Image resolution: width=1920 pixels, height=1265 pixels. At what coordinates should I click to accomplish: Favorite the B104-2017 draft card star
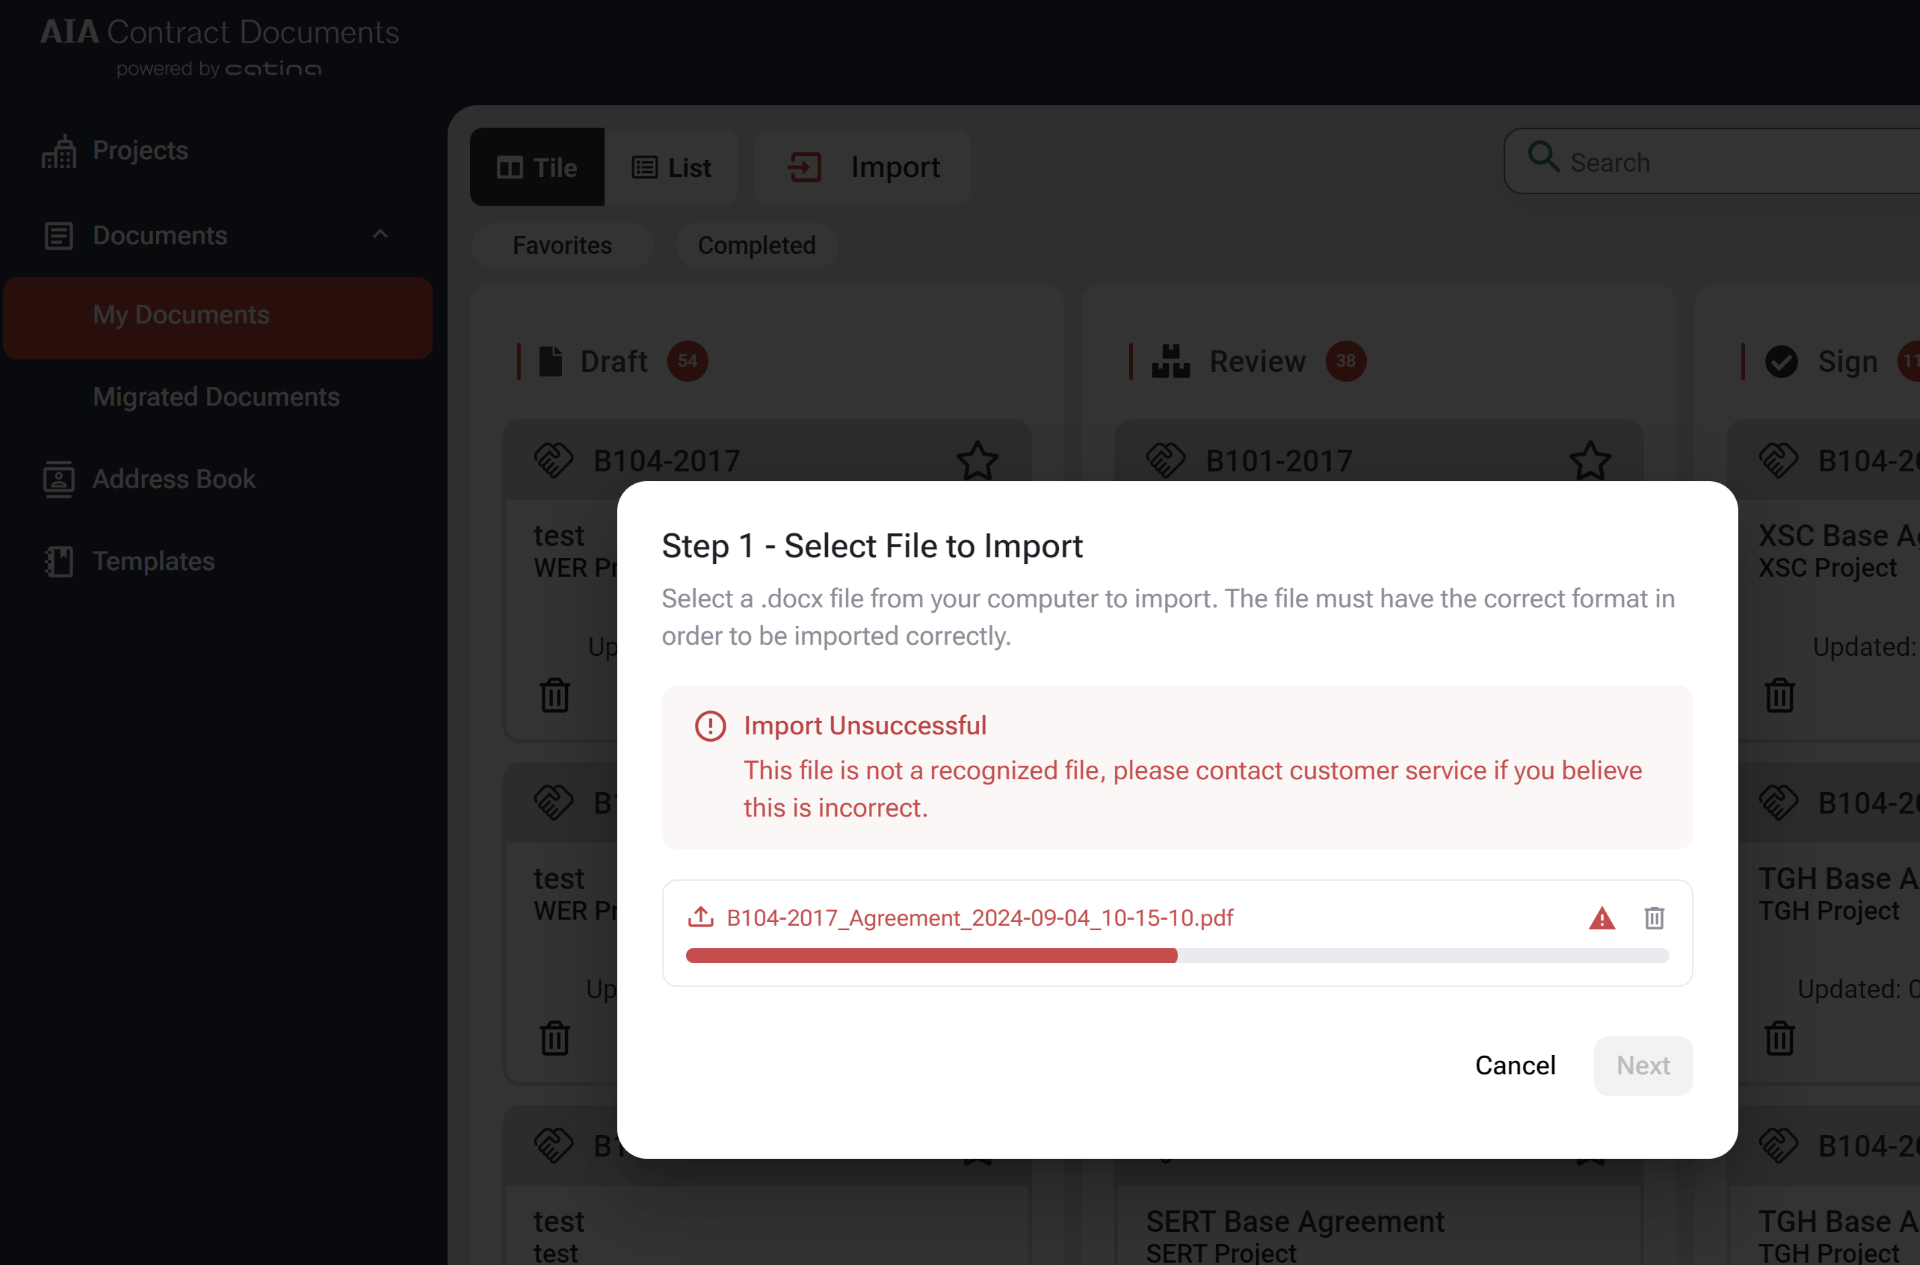pyautogui.click(x=977, y=460)
